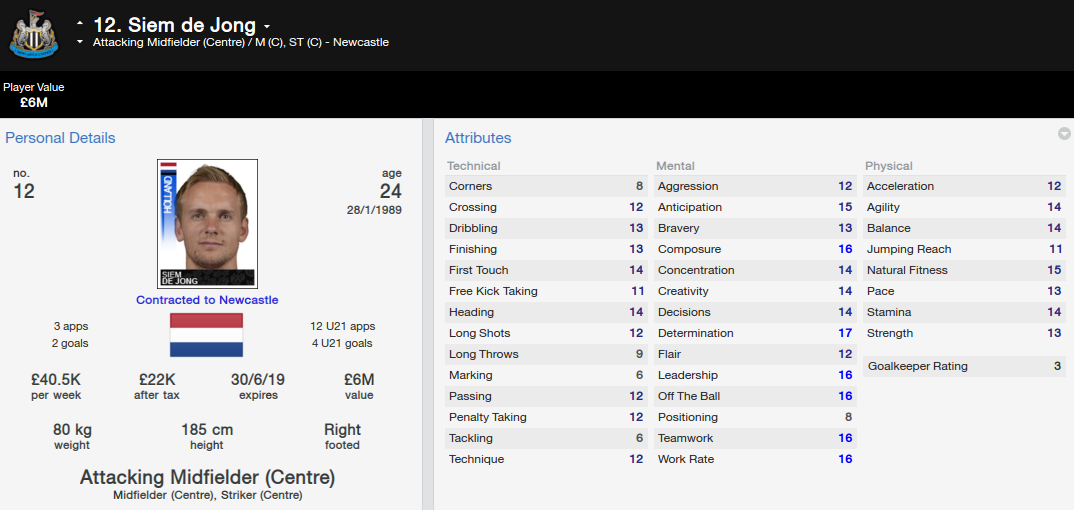Click the panel divider between details and attributes
The height and width of the screenshot is (510, 1074).
(x=428, y=314)
